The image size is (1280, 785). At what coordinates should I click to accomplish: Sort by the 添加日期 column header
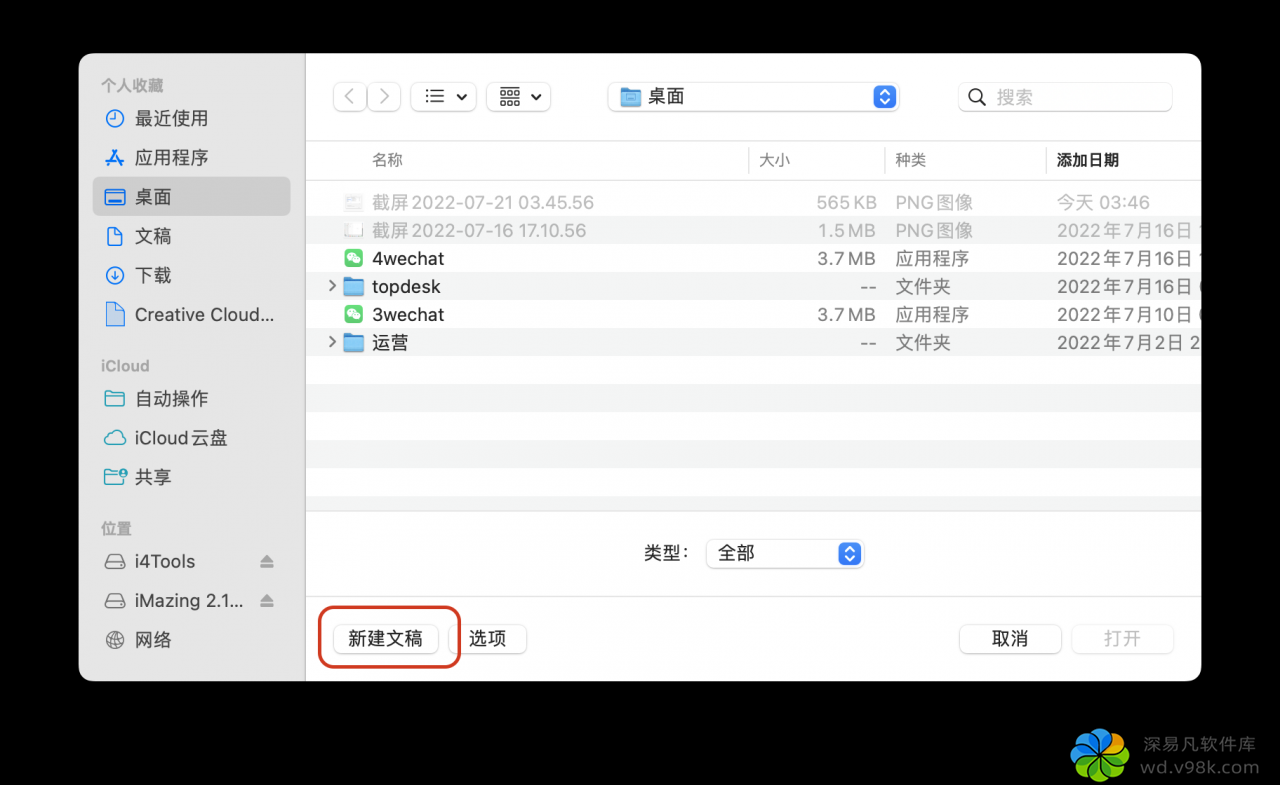pos(1088,160)
